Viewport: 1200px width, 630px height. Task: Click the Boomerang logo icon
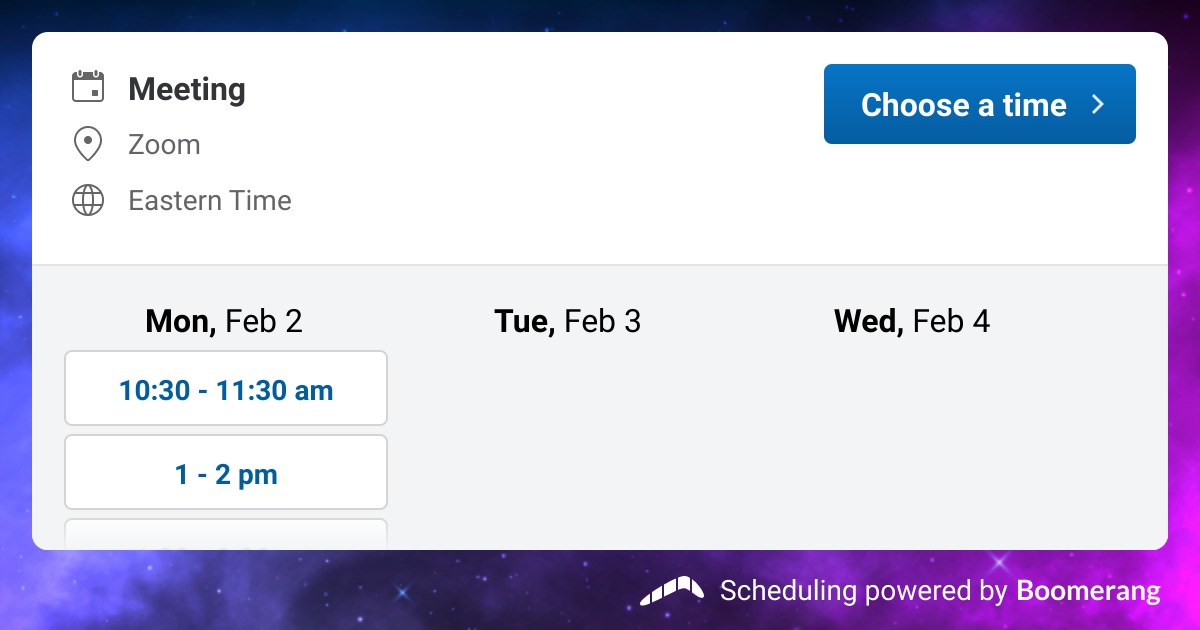pos(672,591)
